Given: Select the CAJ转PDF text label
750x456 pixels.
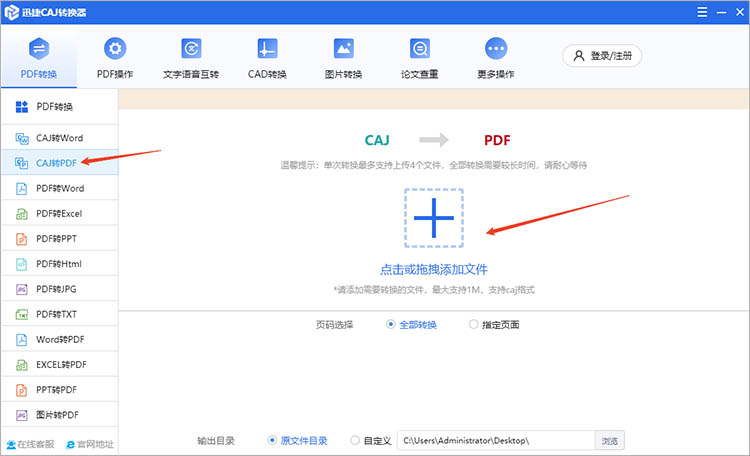Looking at the screenshot, I should click(56, 163).
